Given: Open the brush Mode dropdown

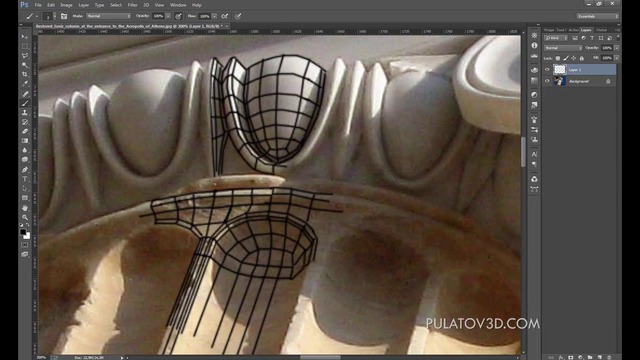Looking at the screenshot, I should click(x=108, y=16).
